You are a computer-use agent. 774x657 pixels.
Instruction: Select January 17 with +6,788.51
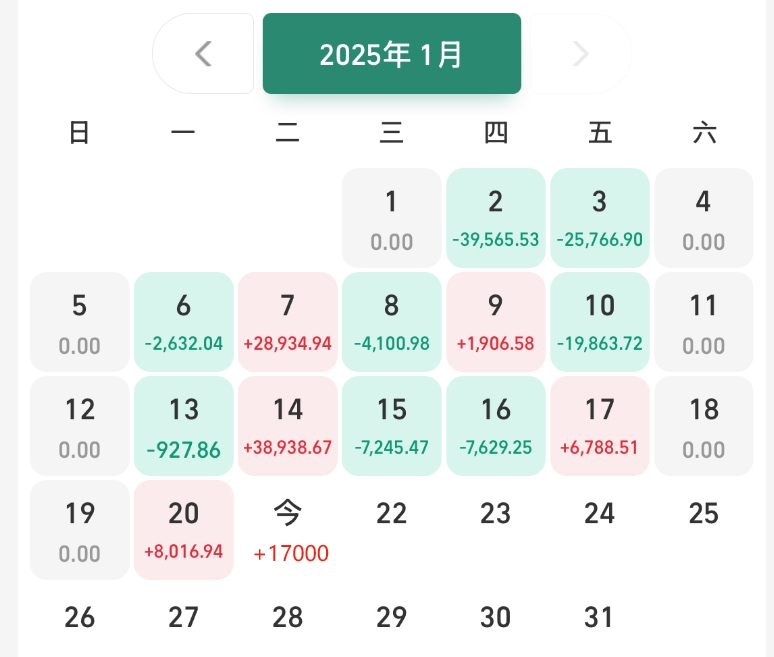click(600, 426)
